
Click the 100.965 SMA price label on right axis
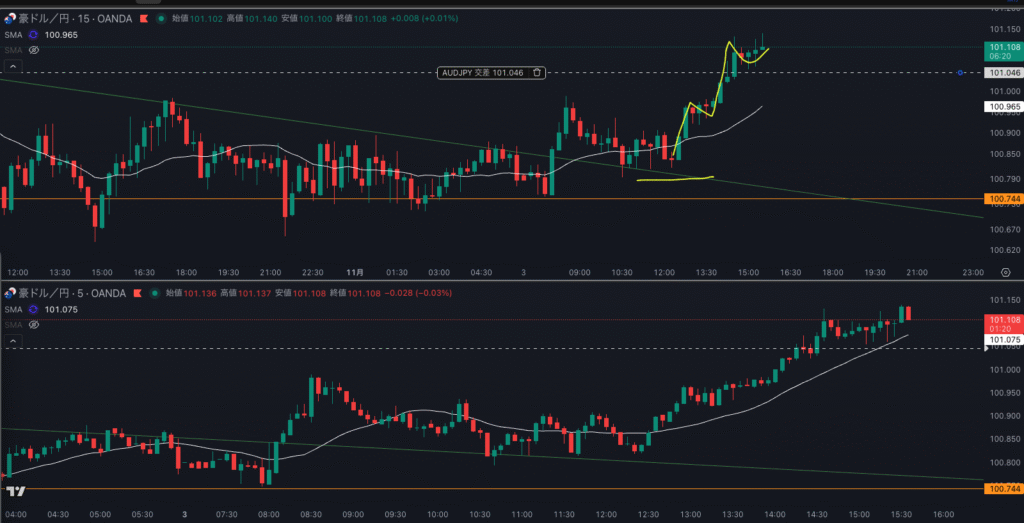(x=1003, y=106)
